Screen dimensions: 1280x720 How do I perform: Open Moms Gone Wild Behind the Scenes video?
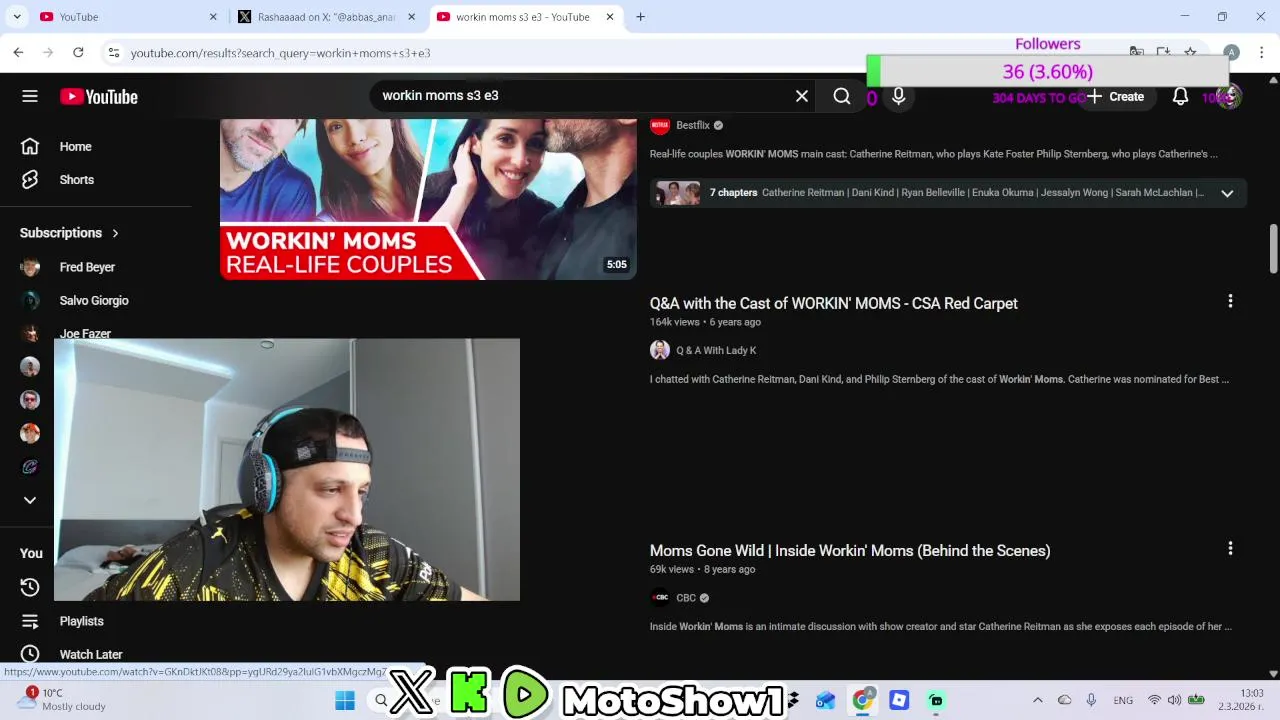[850, 550]
